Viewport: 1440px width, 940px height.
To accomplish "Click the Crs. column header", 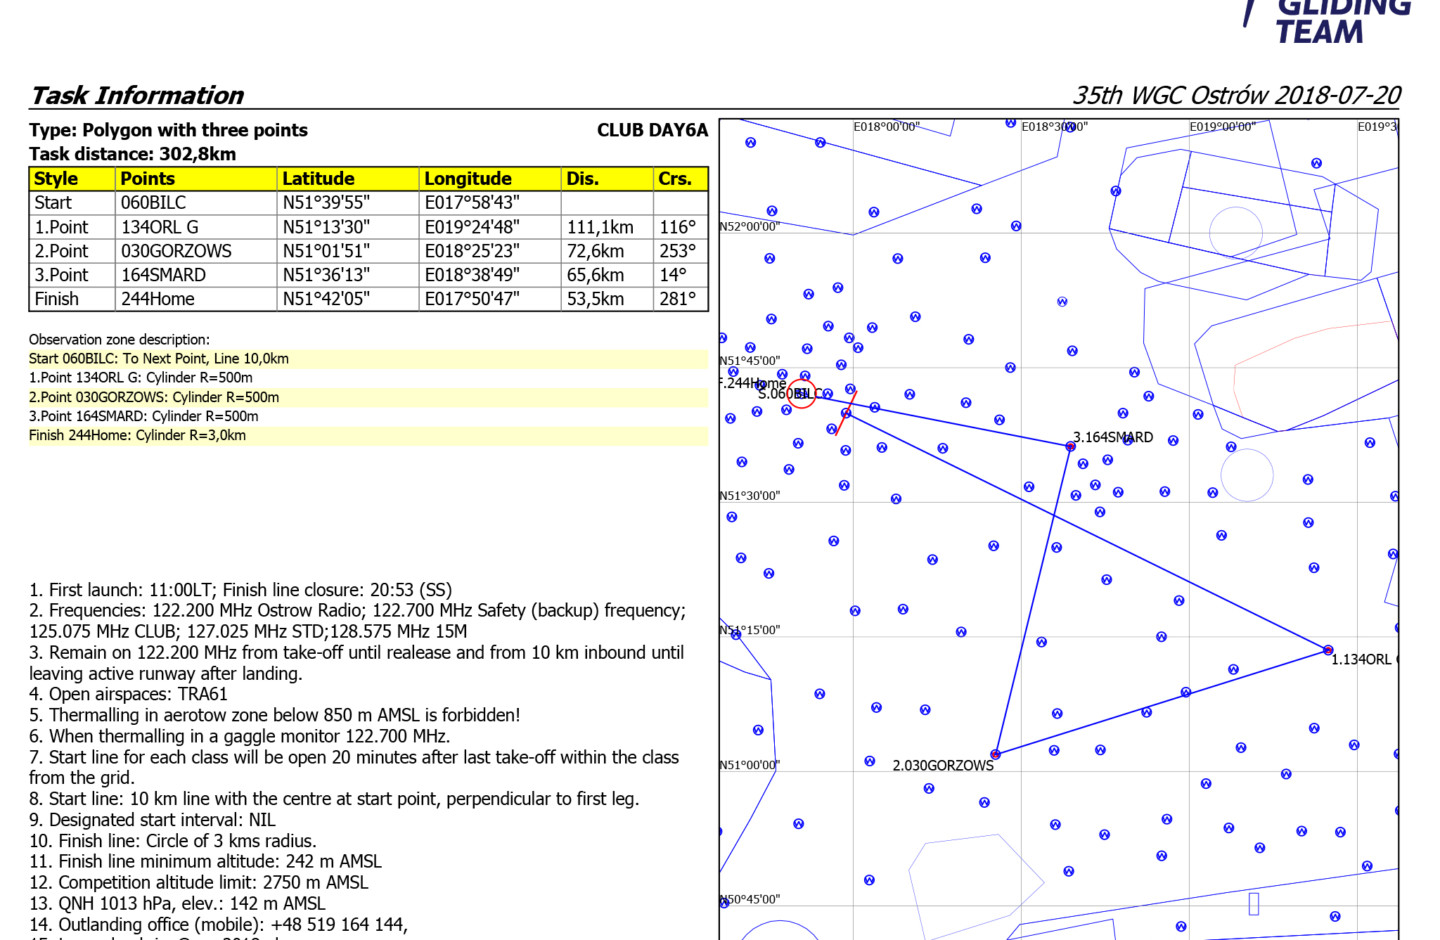I will [675, 179].
